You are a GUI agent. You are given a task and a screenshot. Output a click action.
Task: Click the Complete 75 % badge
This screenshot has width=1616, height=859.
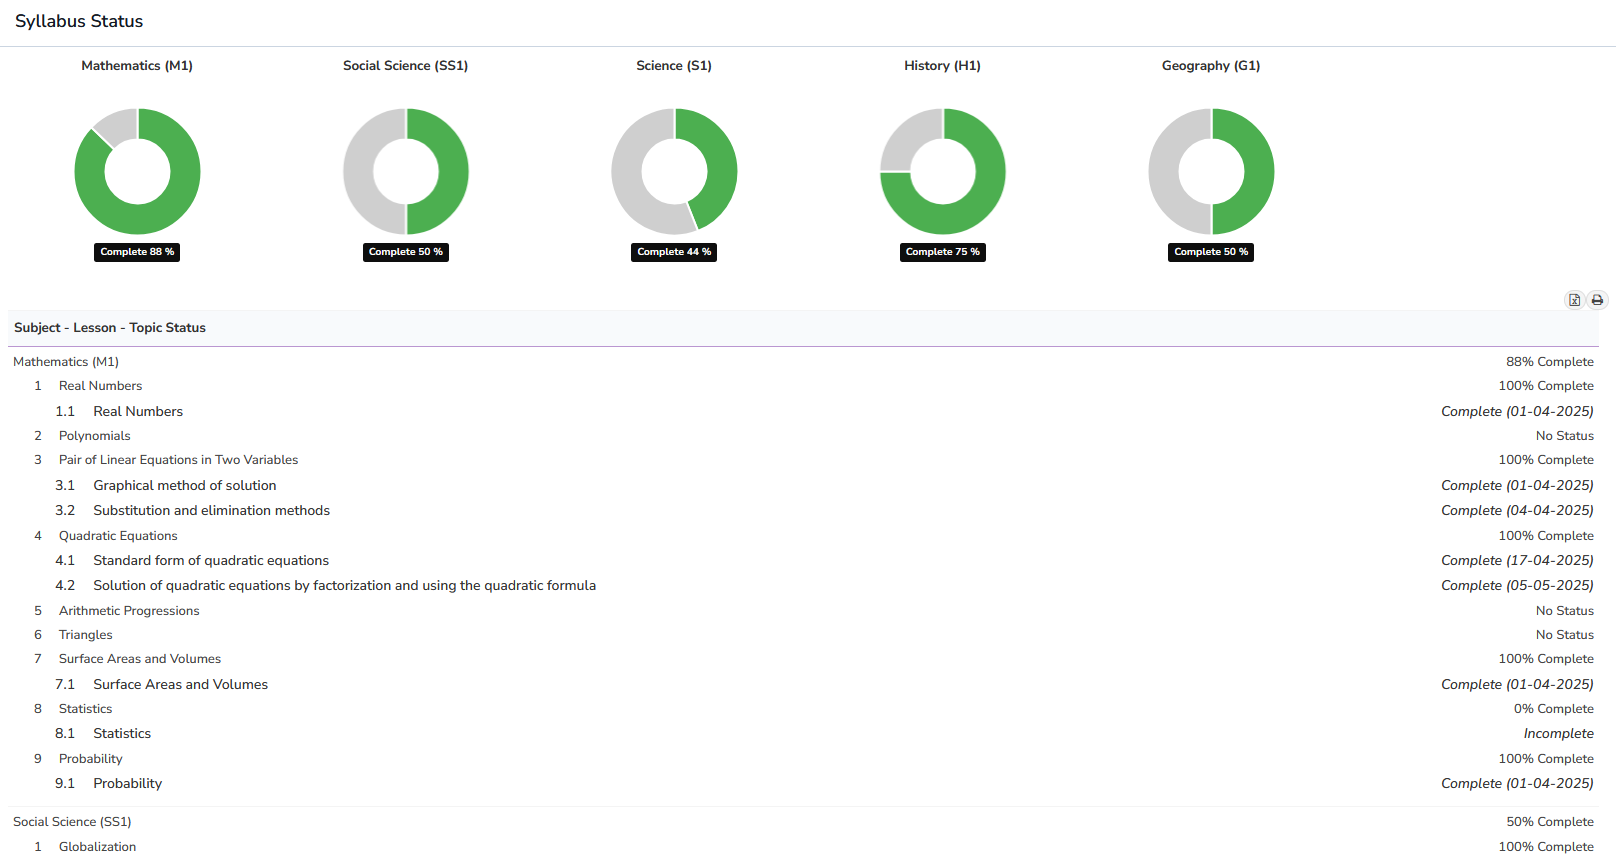(942, 252)
